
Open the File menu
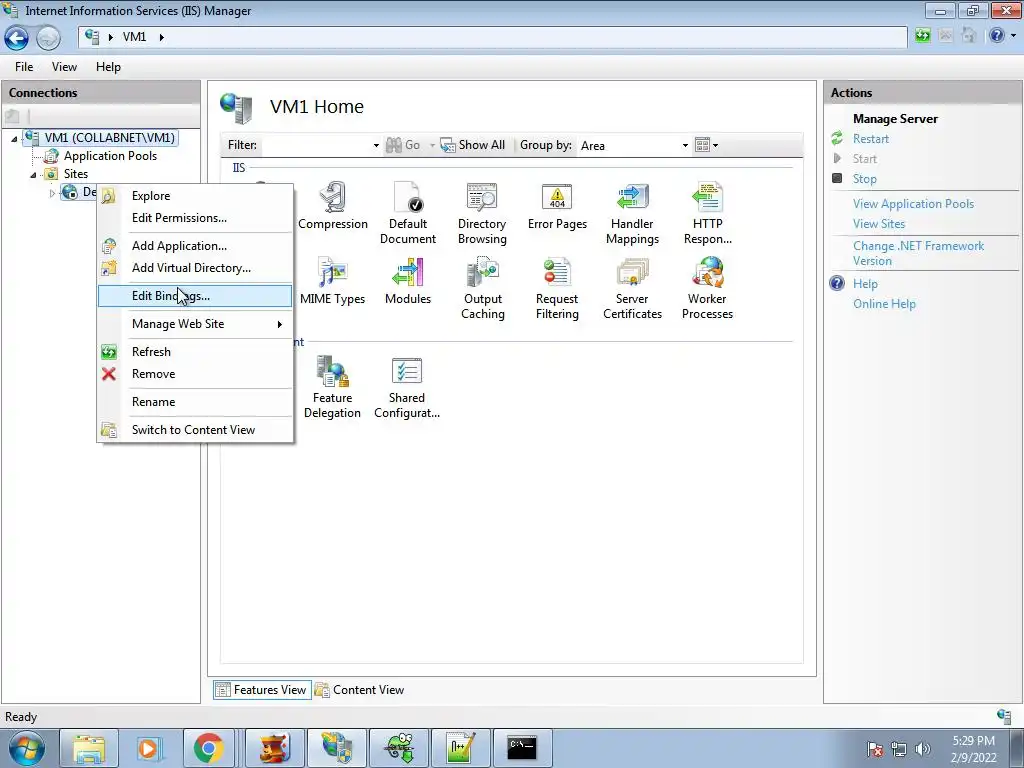(24, 67)
